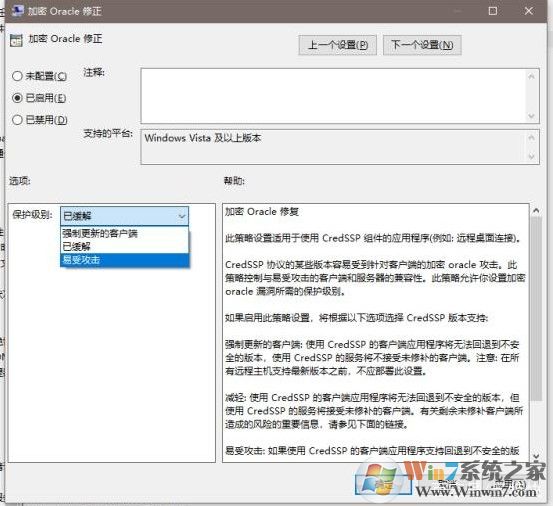Click the 支持的平台 box scroll up arrow
This screenshot has width=553, height=506.
tap(531, 138)
